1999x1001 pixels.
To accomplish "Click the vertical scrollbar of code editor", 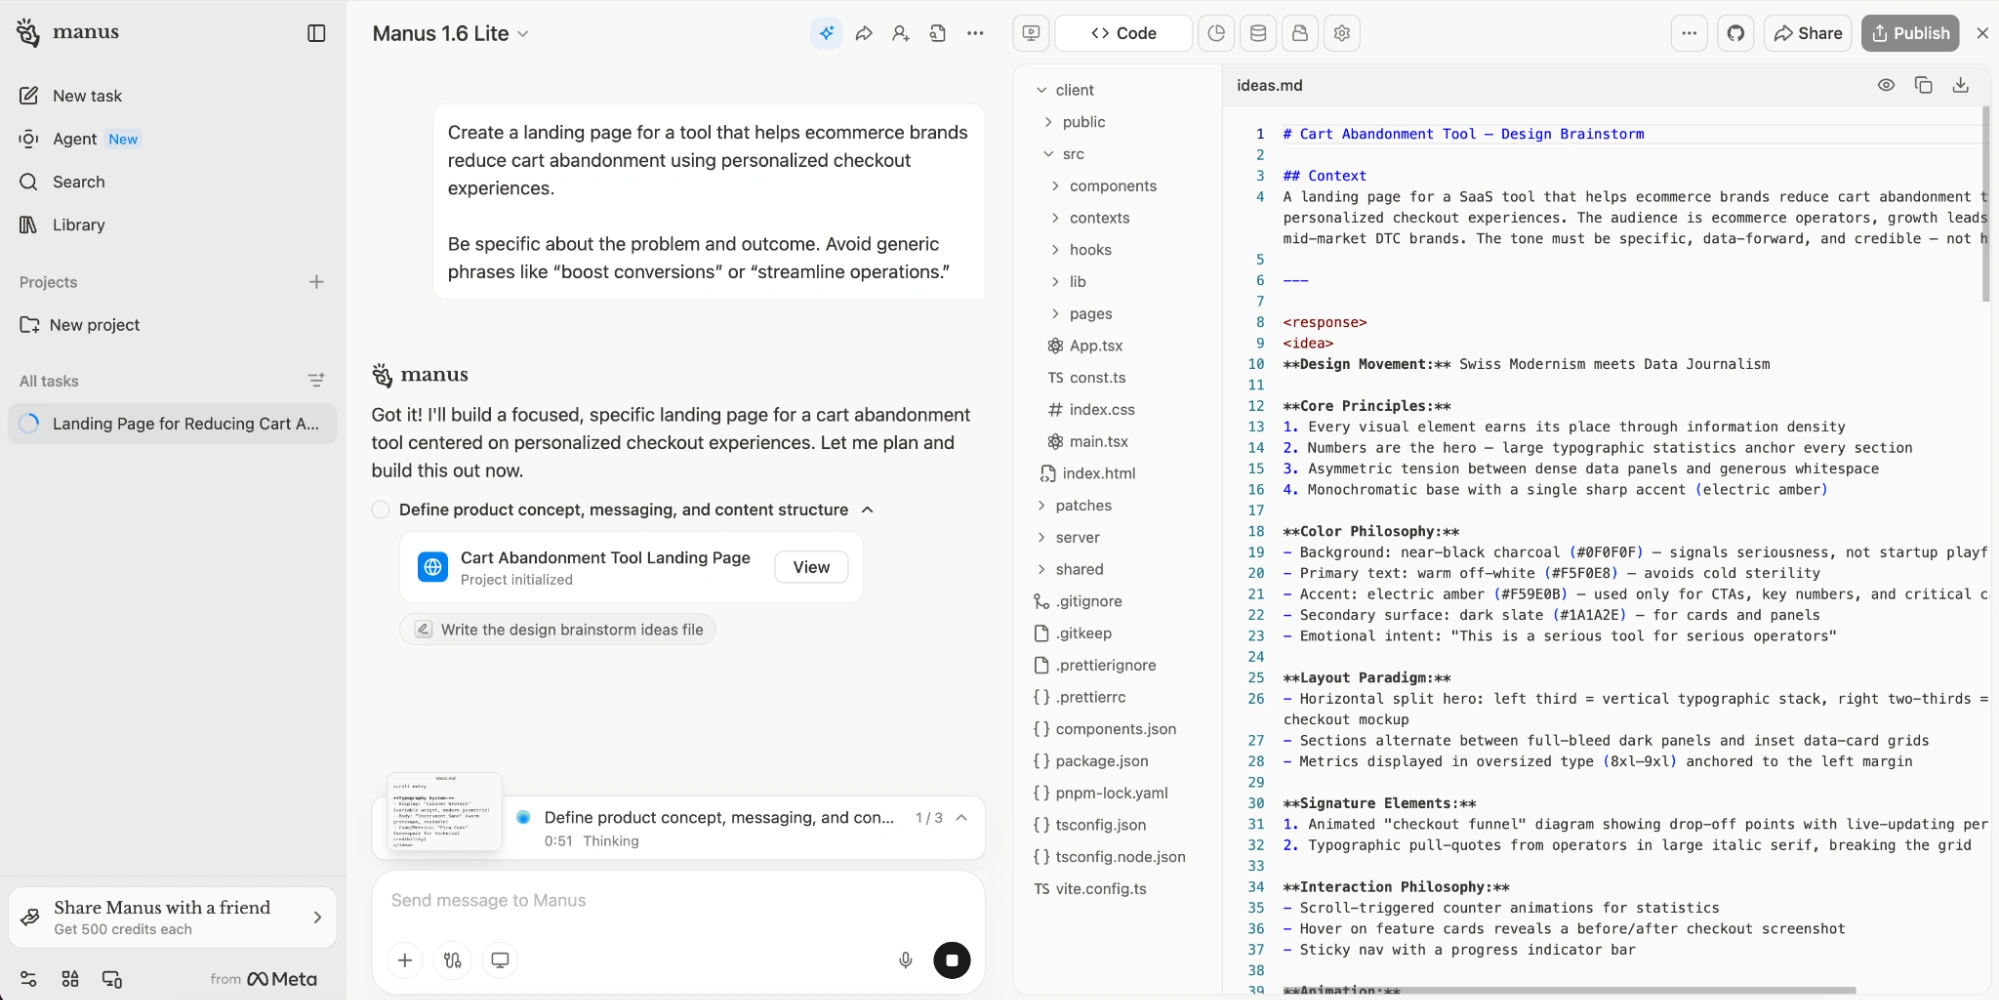I will [x=1986, y=203].
